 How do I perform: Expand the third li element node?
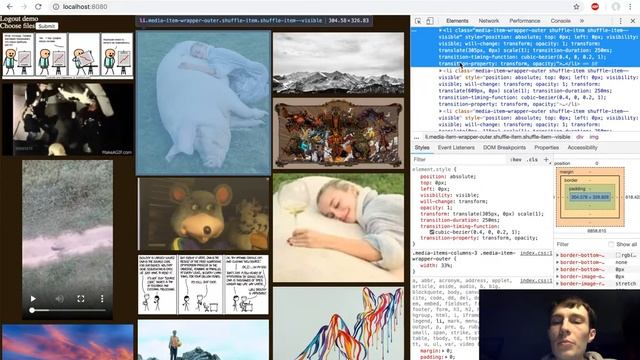(440, 111)
